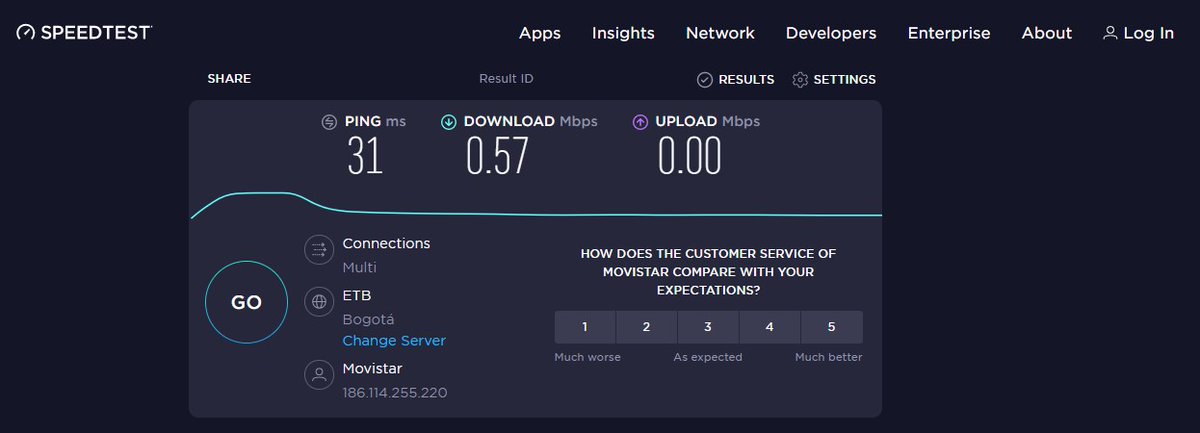Click the Connections label

point(386,243)
